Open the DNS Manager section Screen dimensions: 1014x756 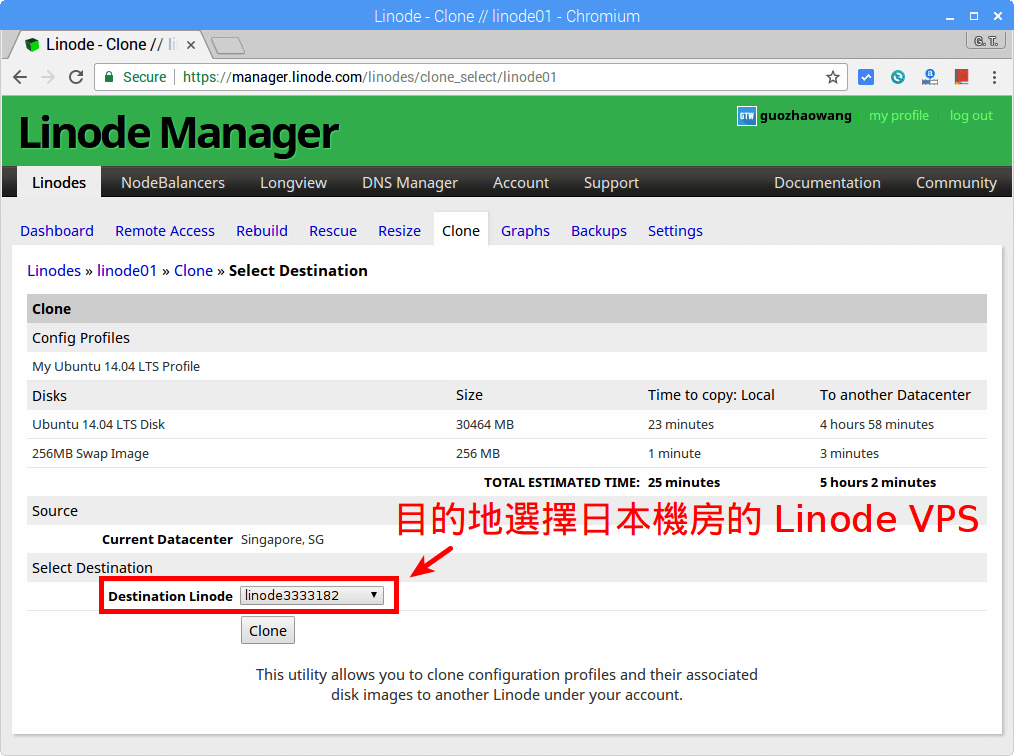(409, 182)
